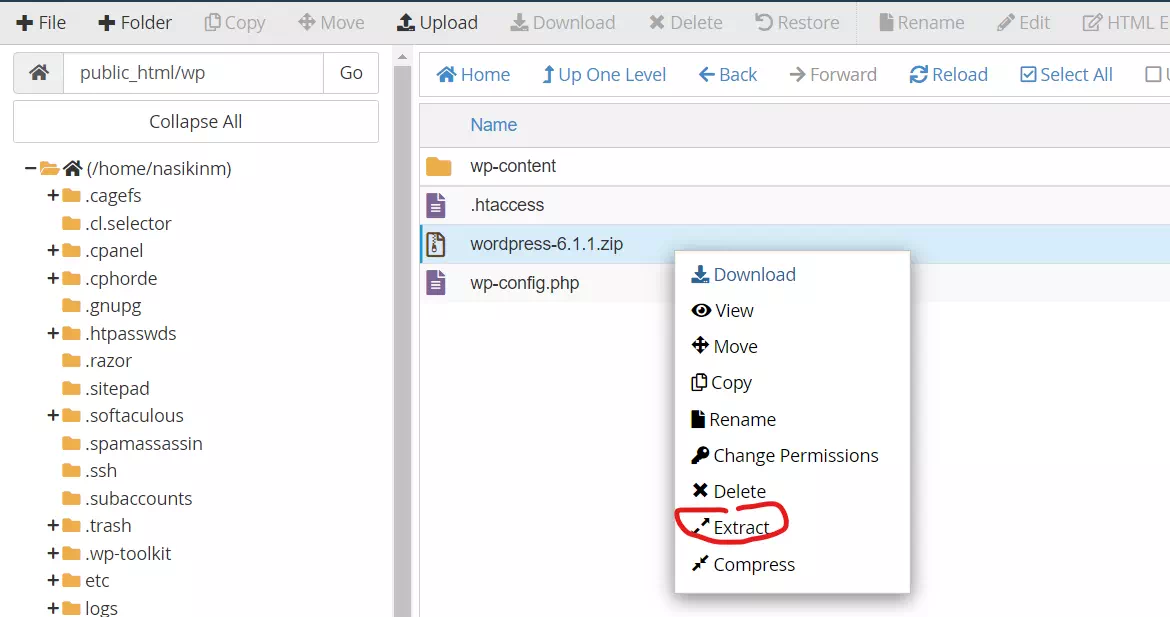Image resolution: width=1170 pixels, height=617 pixels.
Task: Create a new file with + File
Action: pos(41,22)
